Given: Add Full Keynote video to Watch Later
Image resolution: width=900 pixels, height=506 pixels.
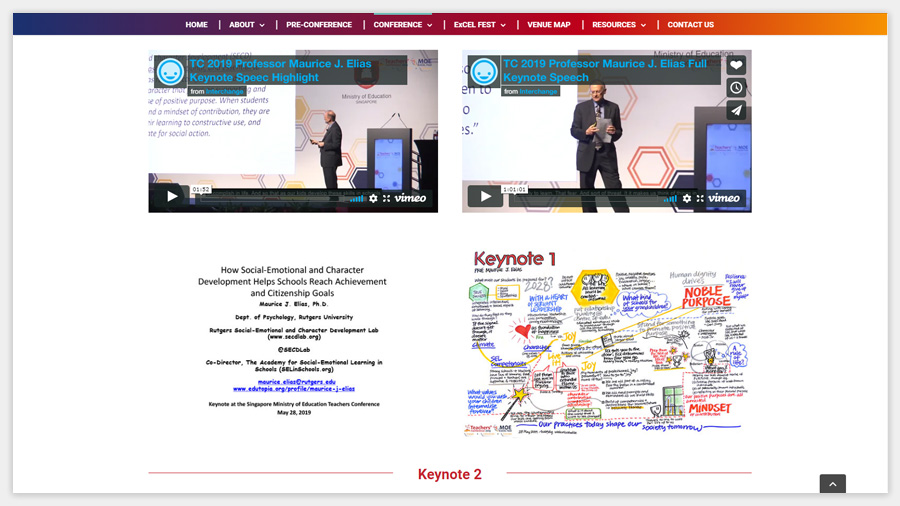Looking at the screenshot, I should [x=736, y=88].
